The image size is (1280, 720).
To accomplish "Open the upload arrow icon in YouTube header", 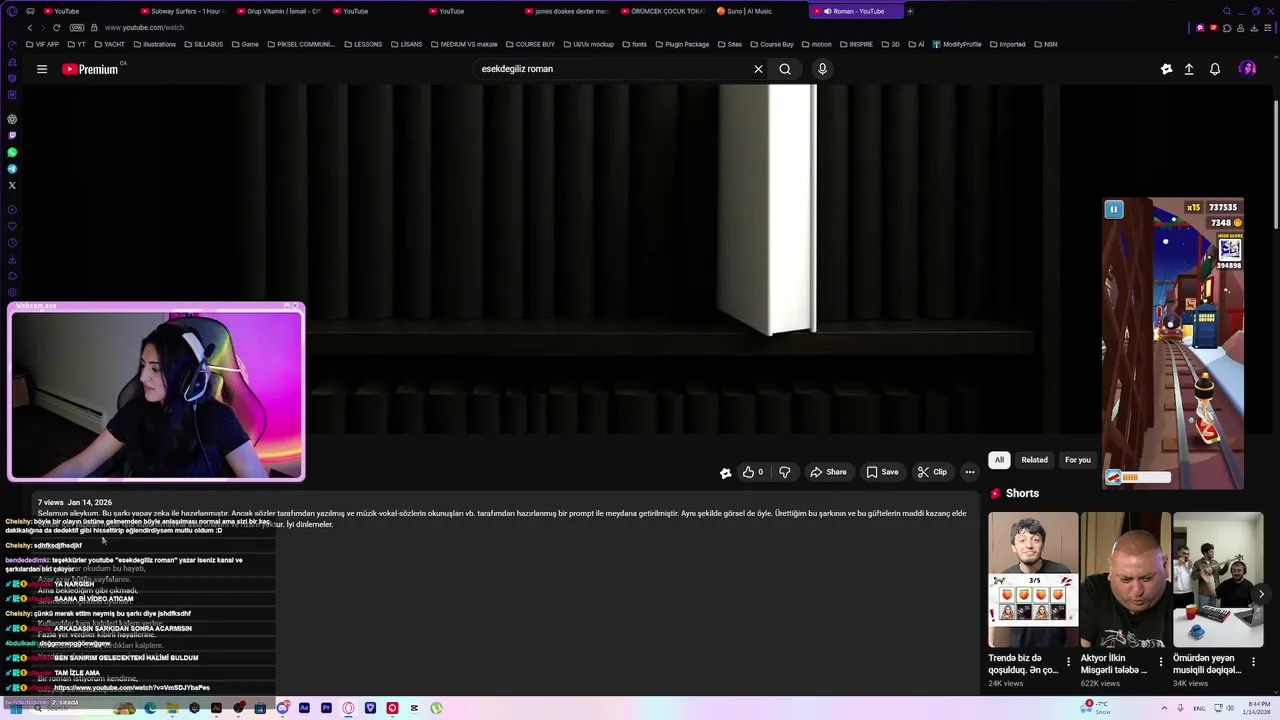I will tap(1189, 69).
